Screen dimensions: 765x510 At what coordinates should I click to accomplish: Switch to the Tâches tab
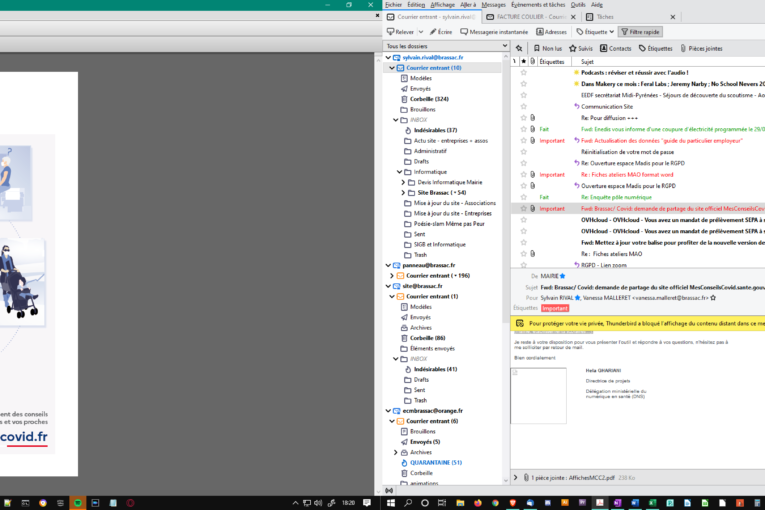coord(605,17)
